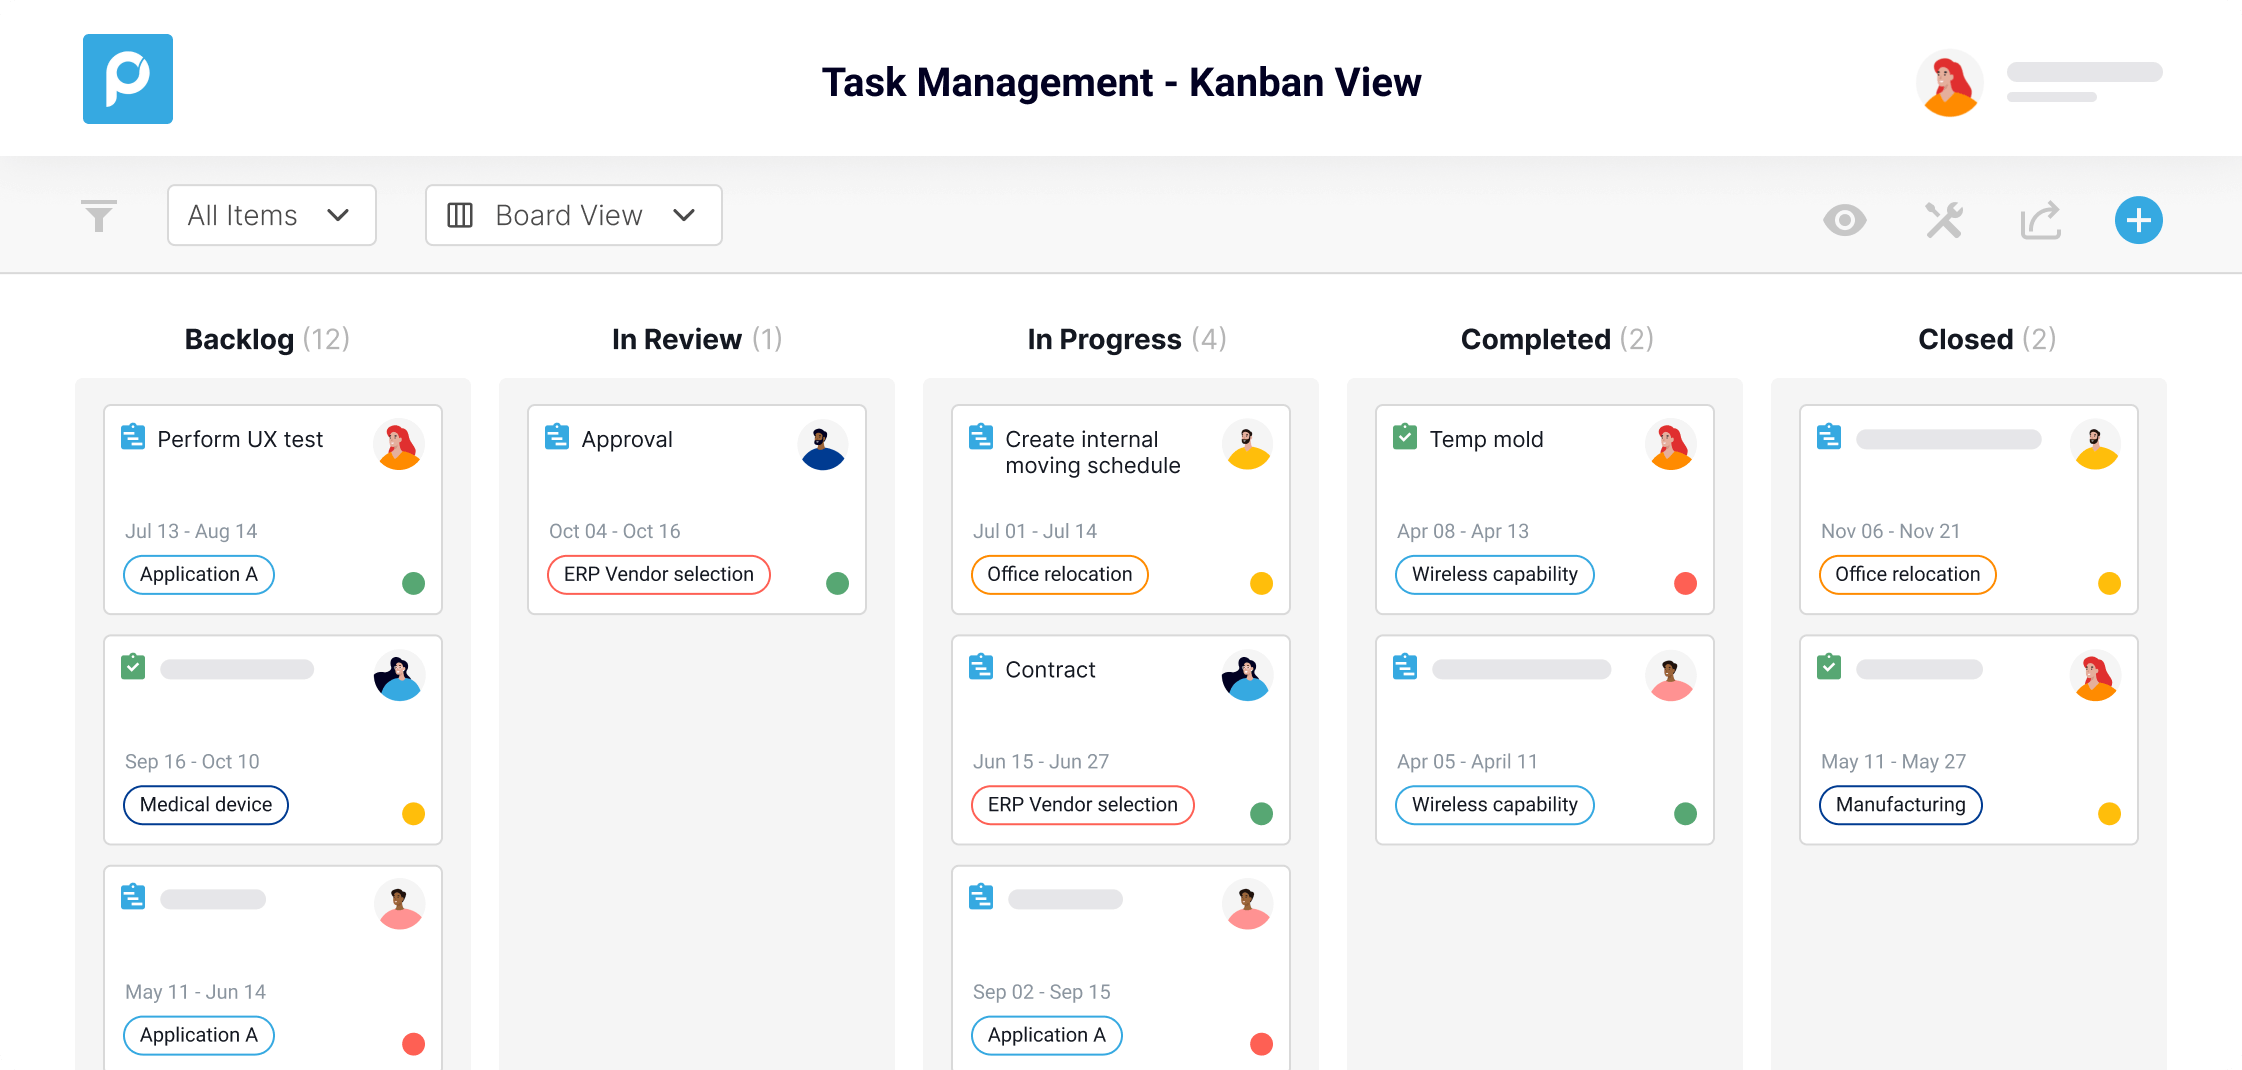The width and height of the screenshot is (2242, 1070).
Task: Click yellow status dot on Jul 01 - Jul 14 card
Action: click(1261, 583)
